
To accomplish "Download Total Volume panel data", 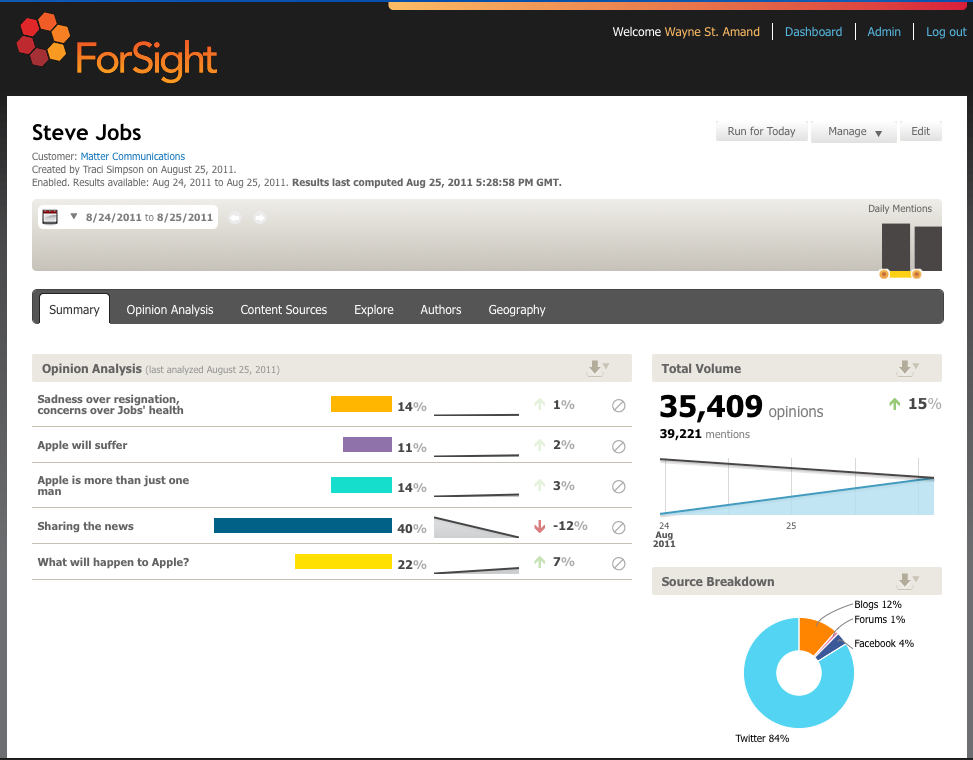I will (x=908, y=368).
